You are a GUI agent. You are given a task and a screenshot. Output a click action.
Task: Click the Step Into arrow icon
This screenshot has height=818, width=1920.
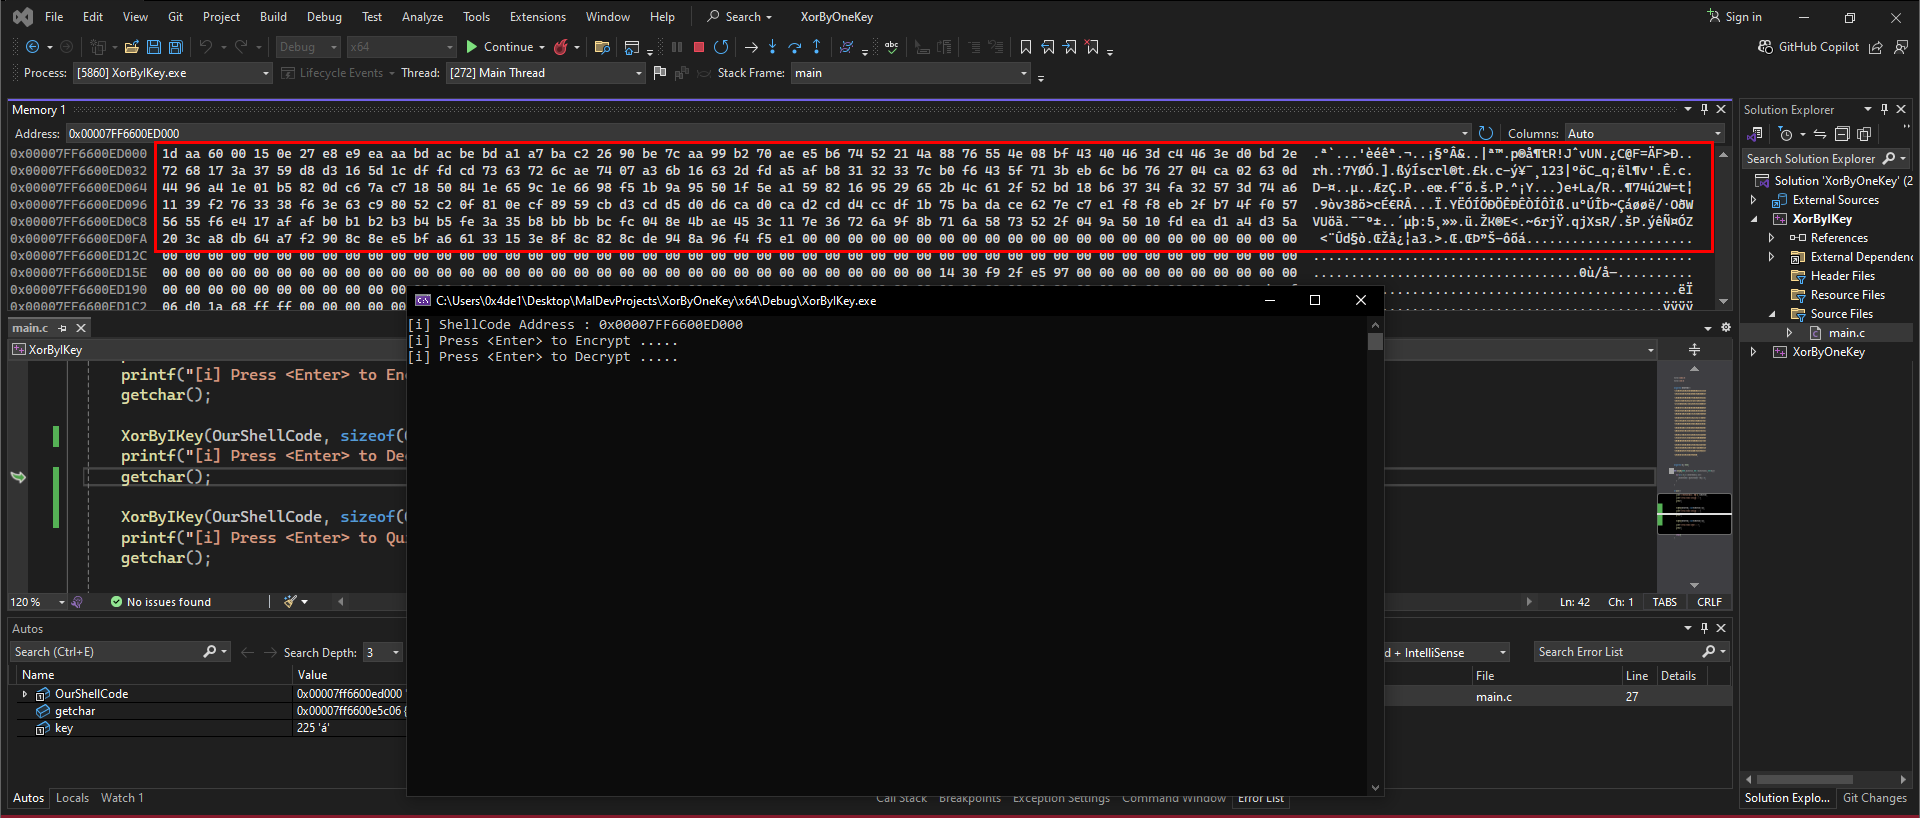coord(773,47)
